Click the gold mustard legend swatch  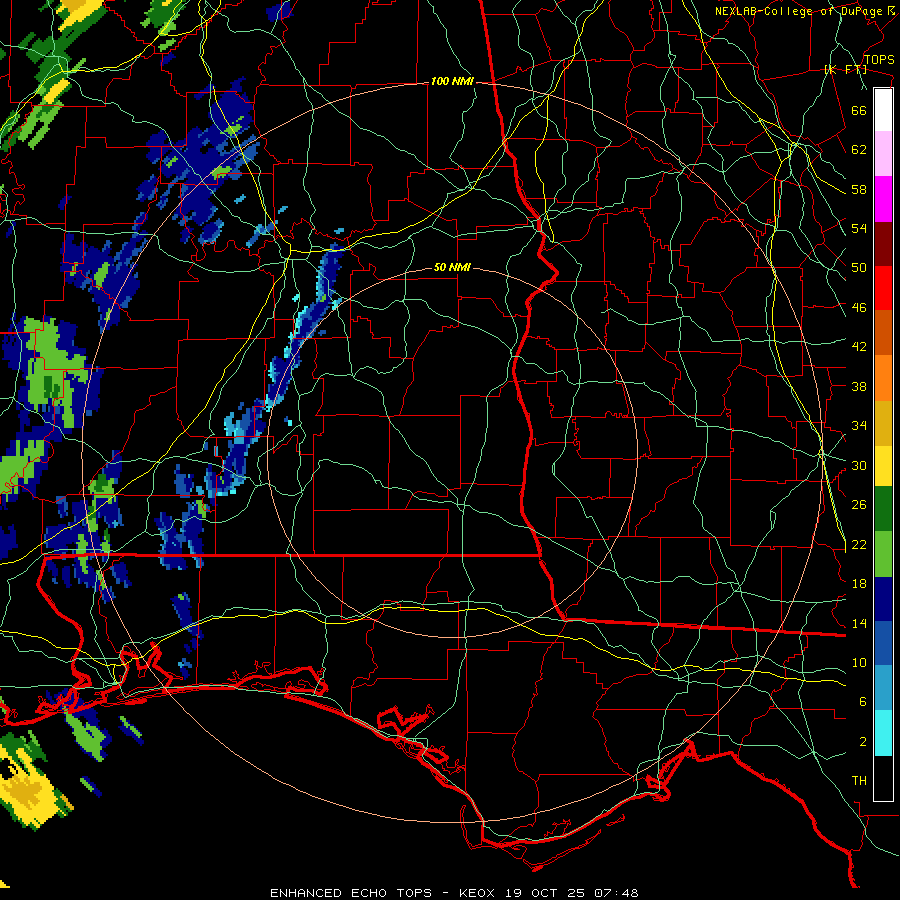pyautogui.click(x=883, y=424)
